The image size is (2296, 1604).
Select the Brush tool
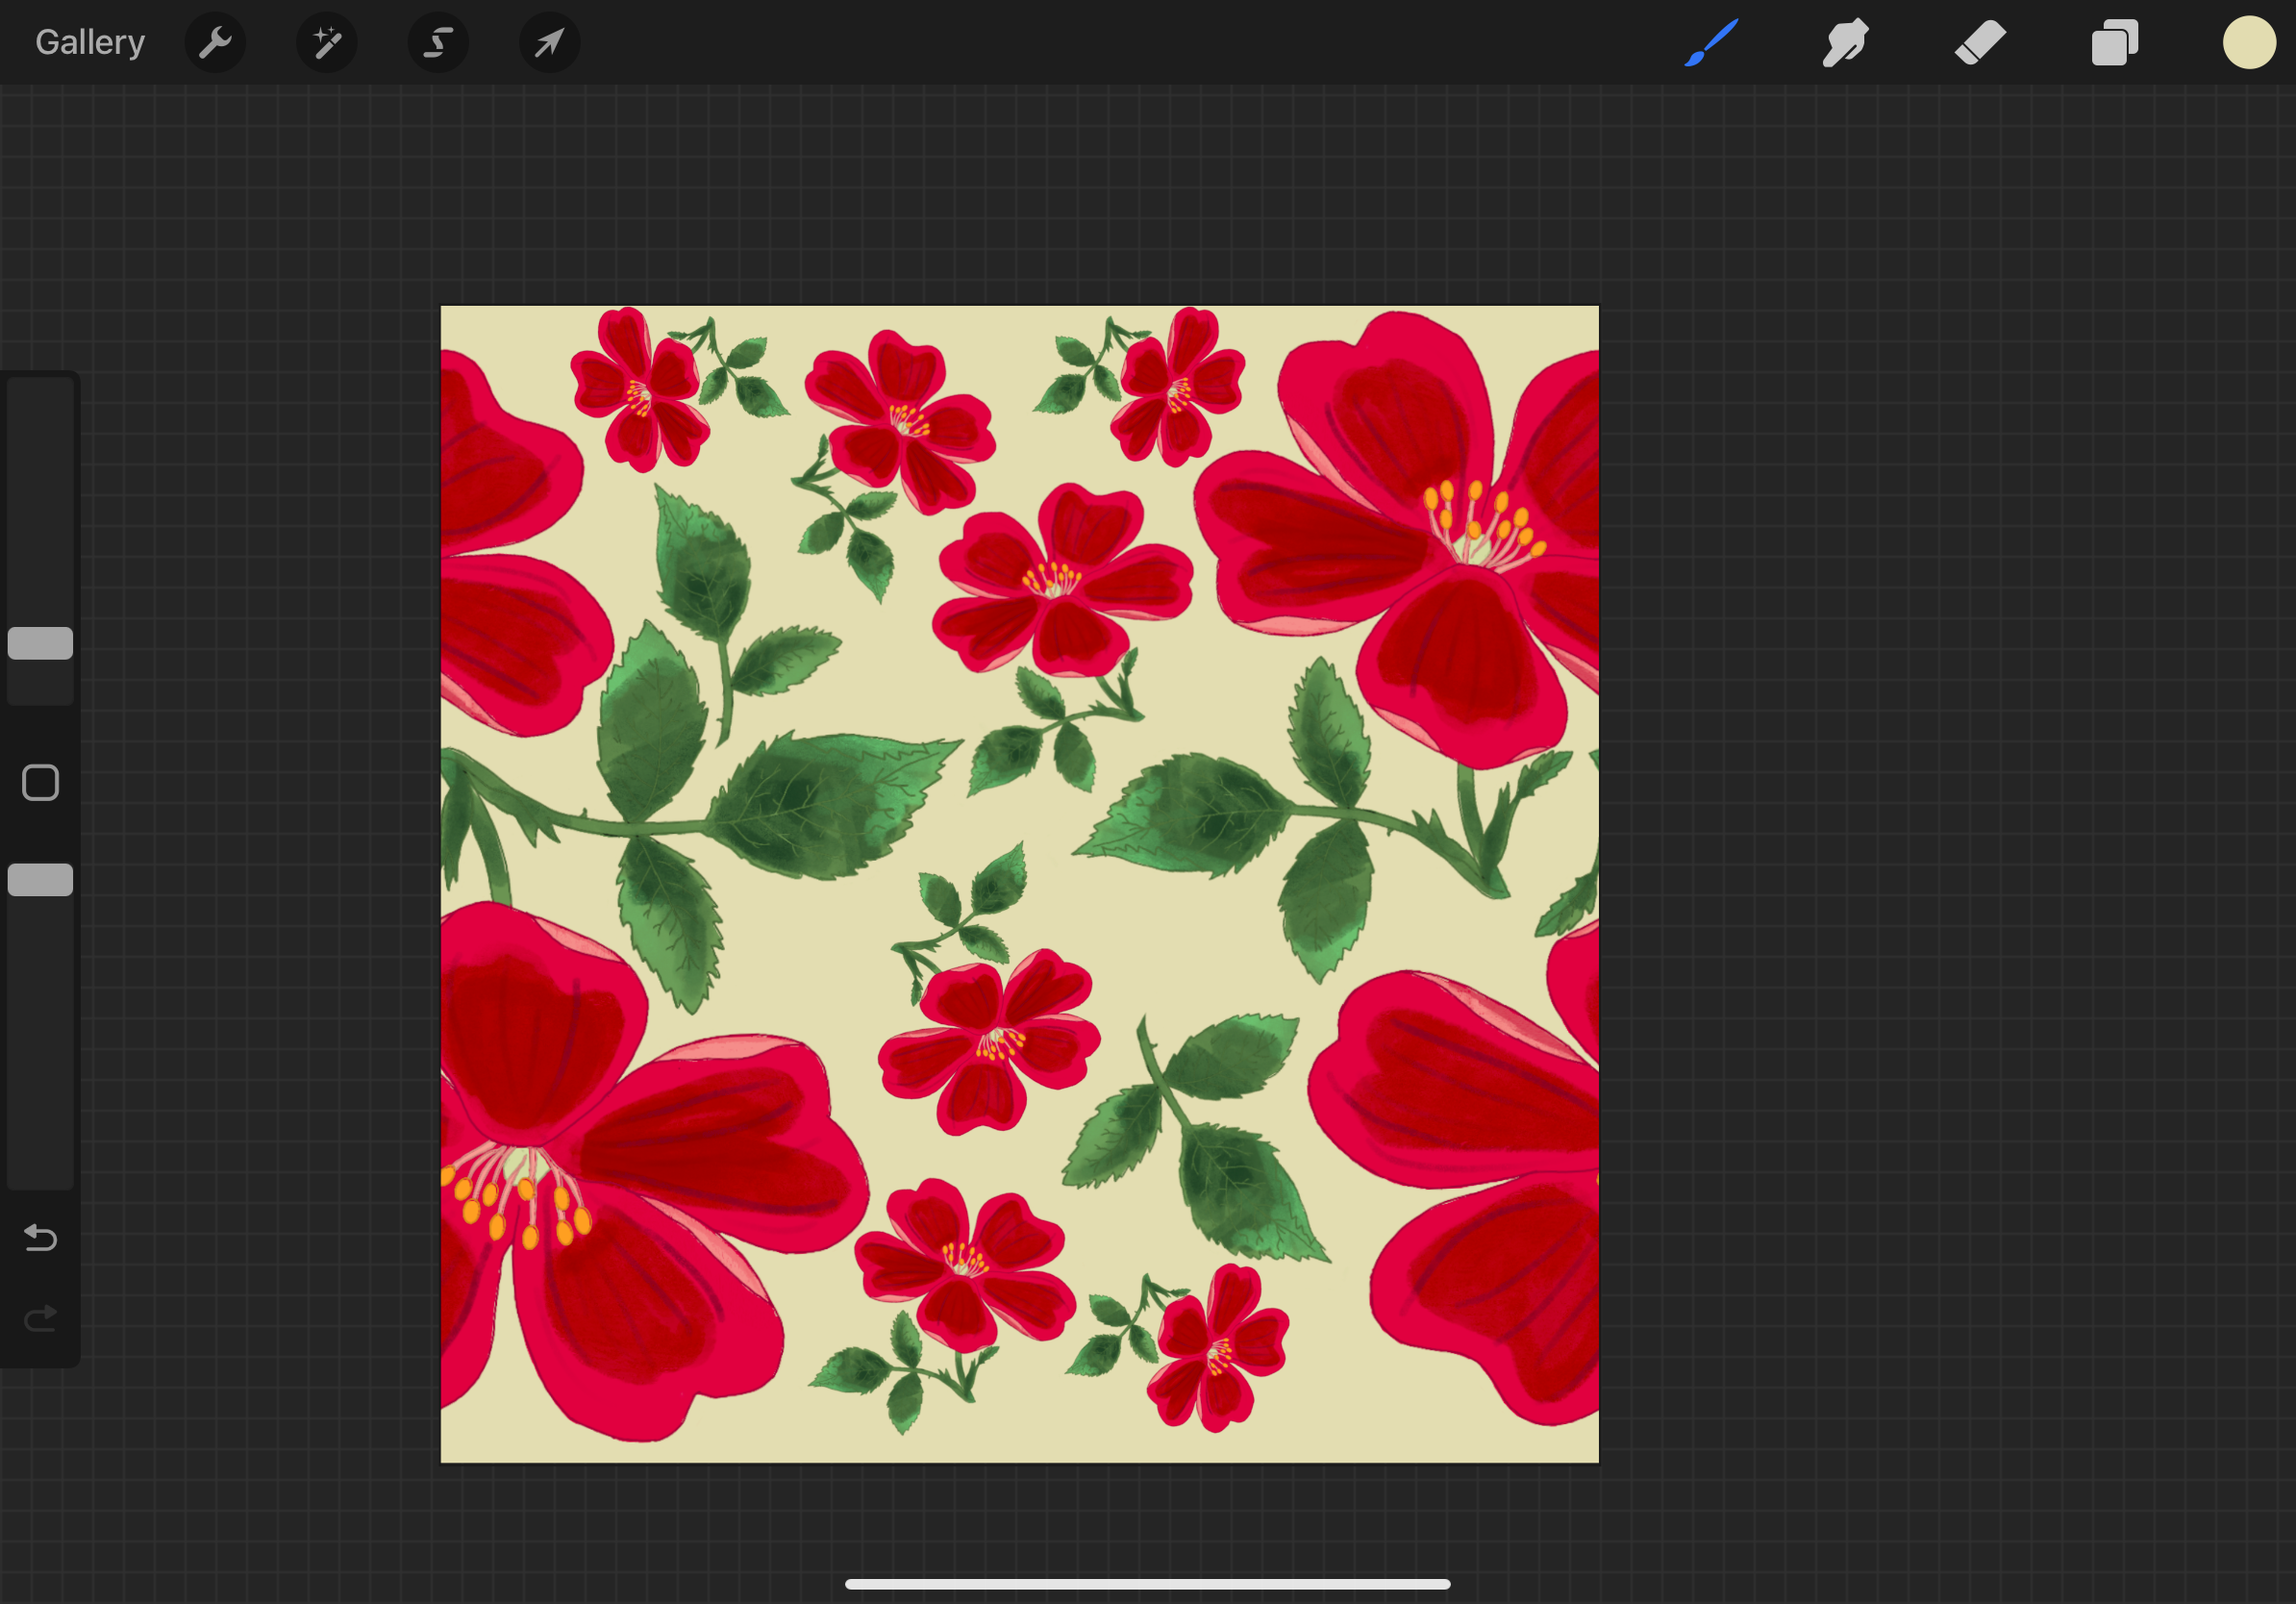tap(1711, 43)
